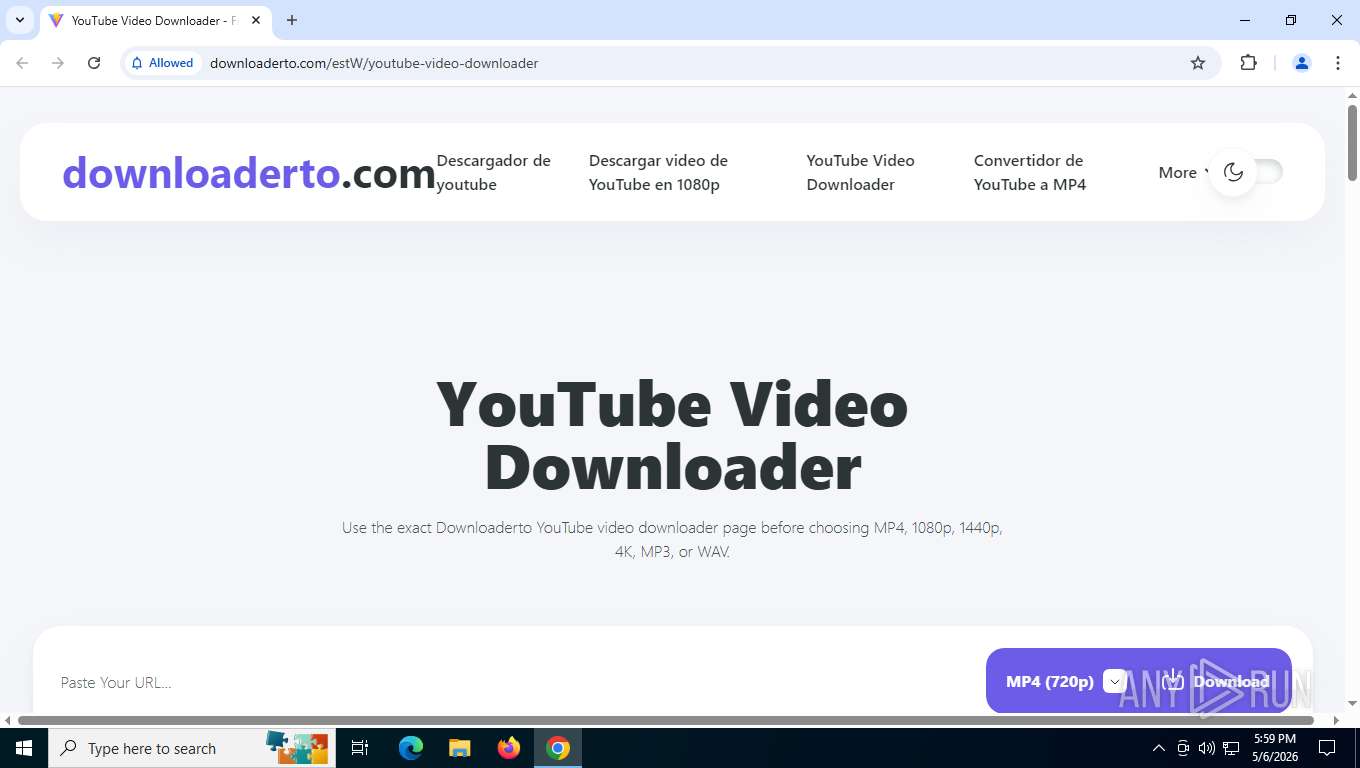
Task: Open Task View on taskbar
Action: coord(360,748)
